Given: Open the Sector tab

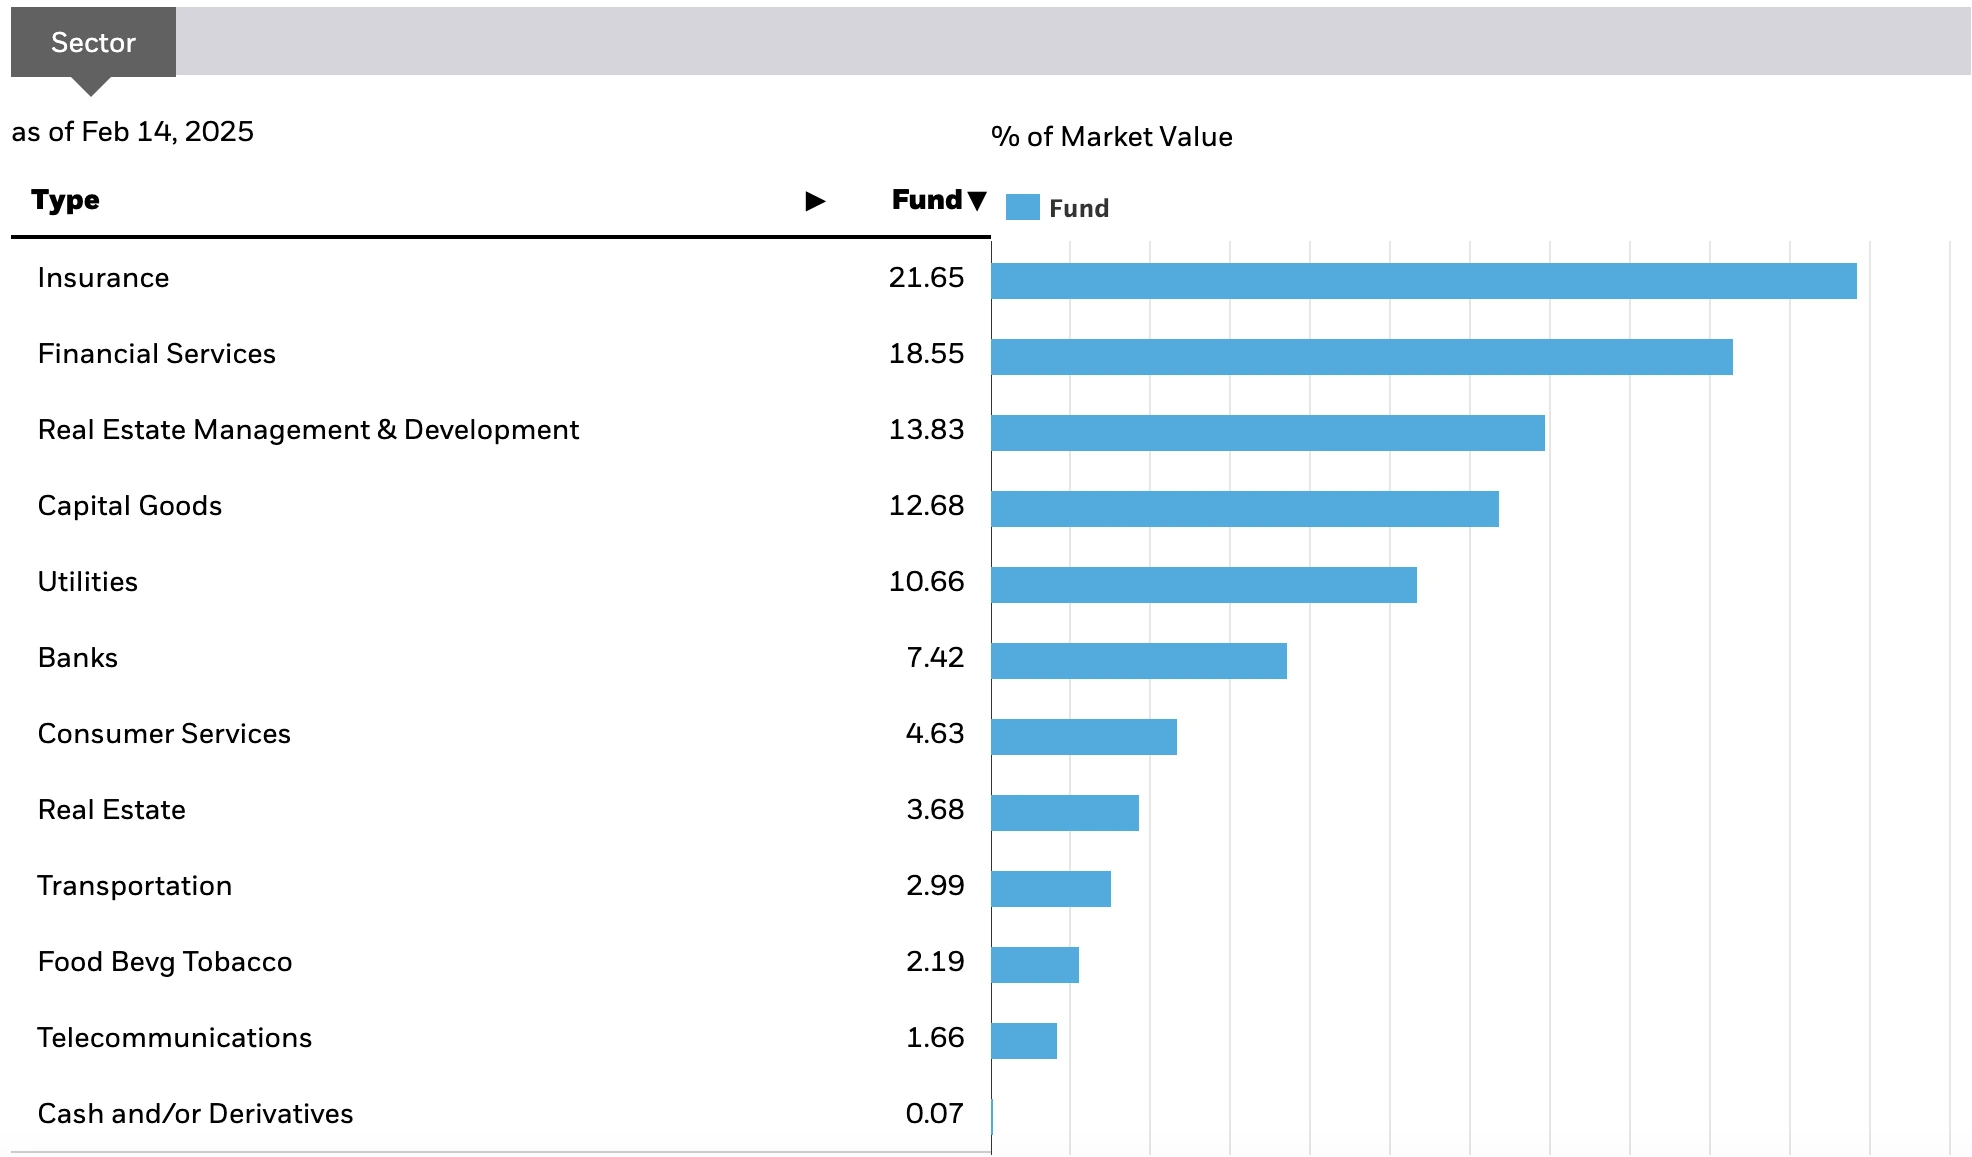Looking at the screenshot, I should click(x=93, y=43).
